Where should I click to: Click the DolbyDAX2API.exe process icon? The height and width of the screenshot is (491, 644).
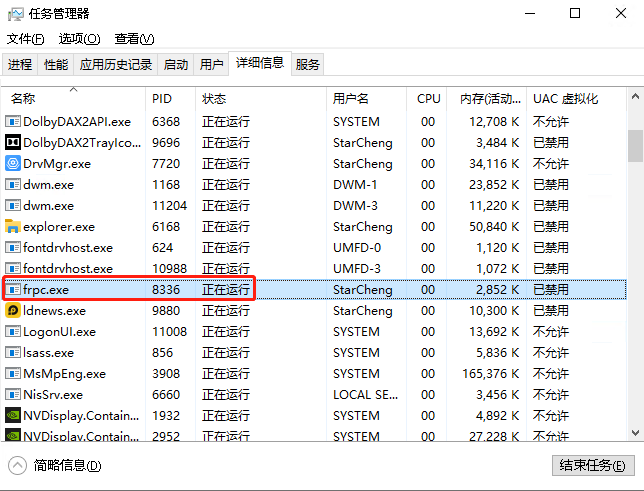[x=13, y=122]
